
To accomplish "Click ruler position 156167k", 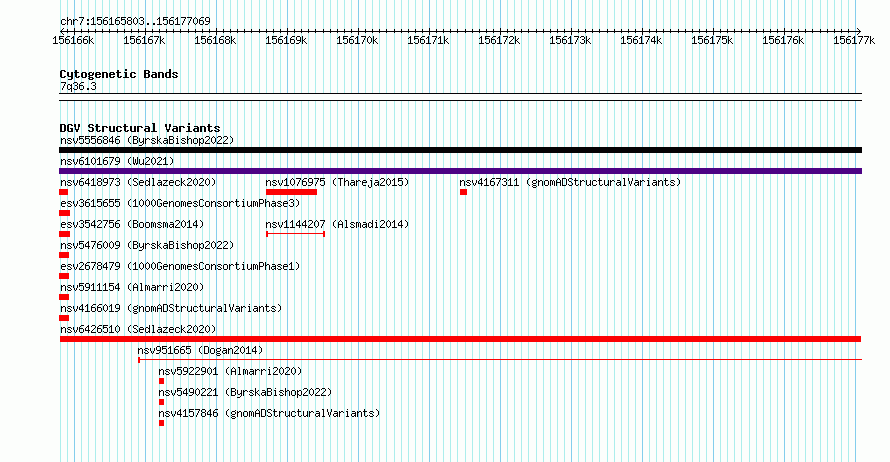I will click(144, 40).
